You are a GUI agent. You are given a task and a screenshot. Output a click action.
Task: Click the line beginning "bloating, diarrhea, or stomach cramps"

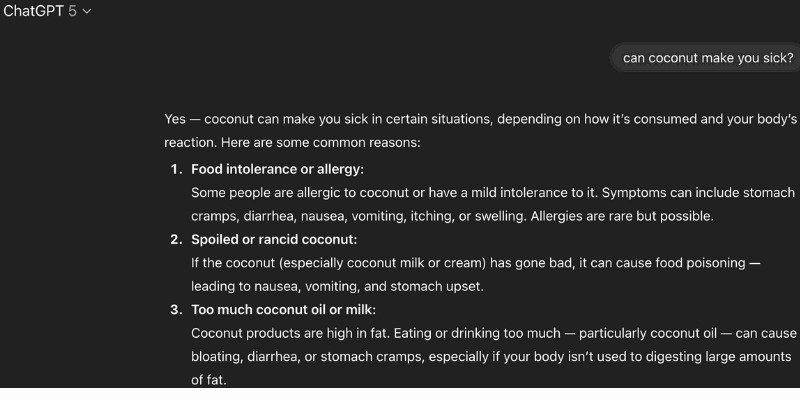point(491,356)
